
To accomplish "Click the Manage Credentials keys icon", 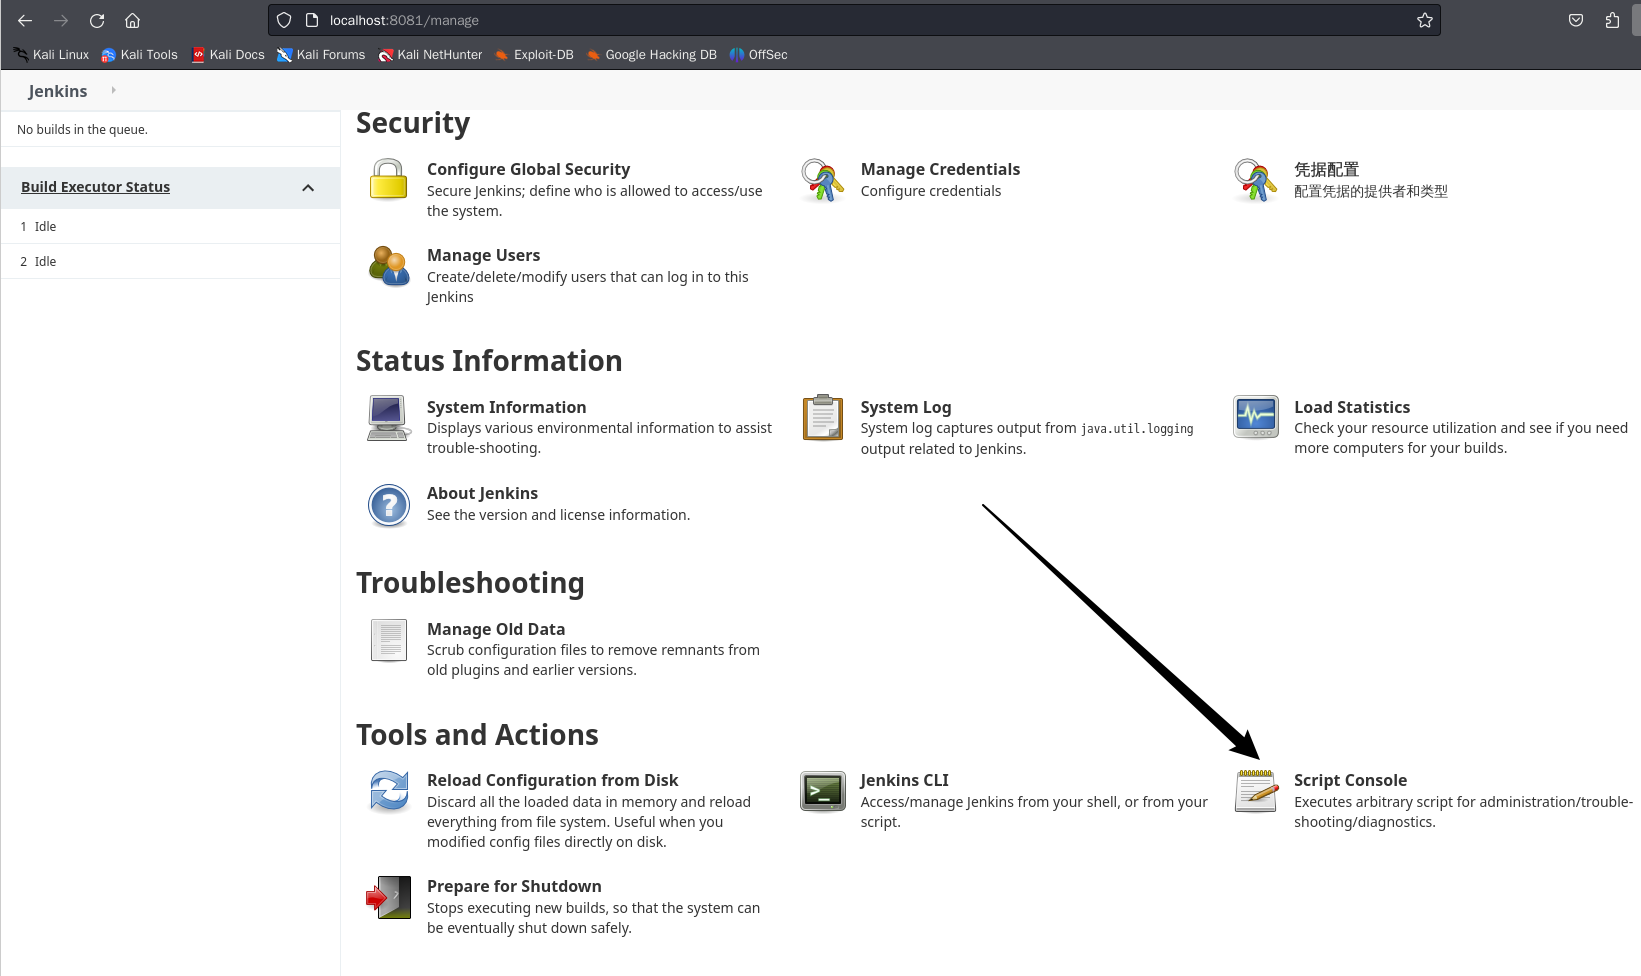I will tap(822, 180).
